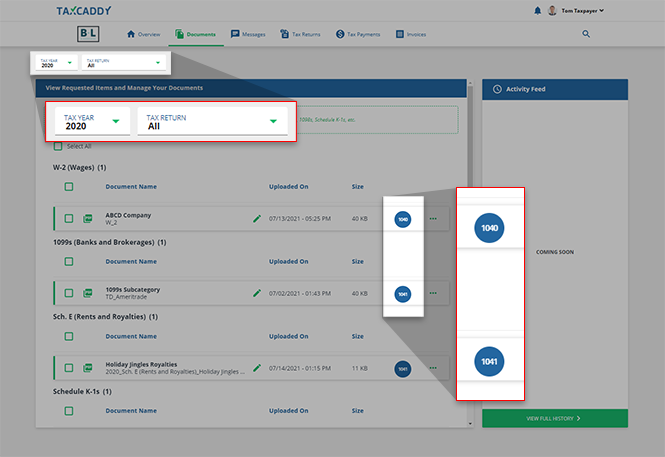Open the Tax Year 2020 dropdown
The image size is (665, 457).
(x=91, y=122)
